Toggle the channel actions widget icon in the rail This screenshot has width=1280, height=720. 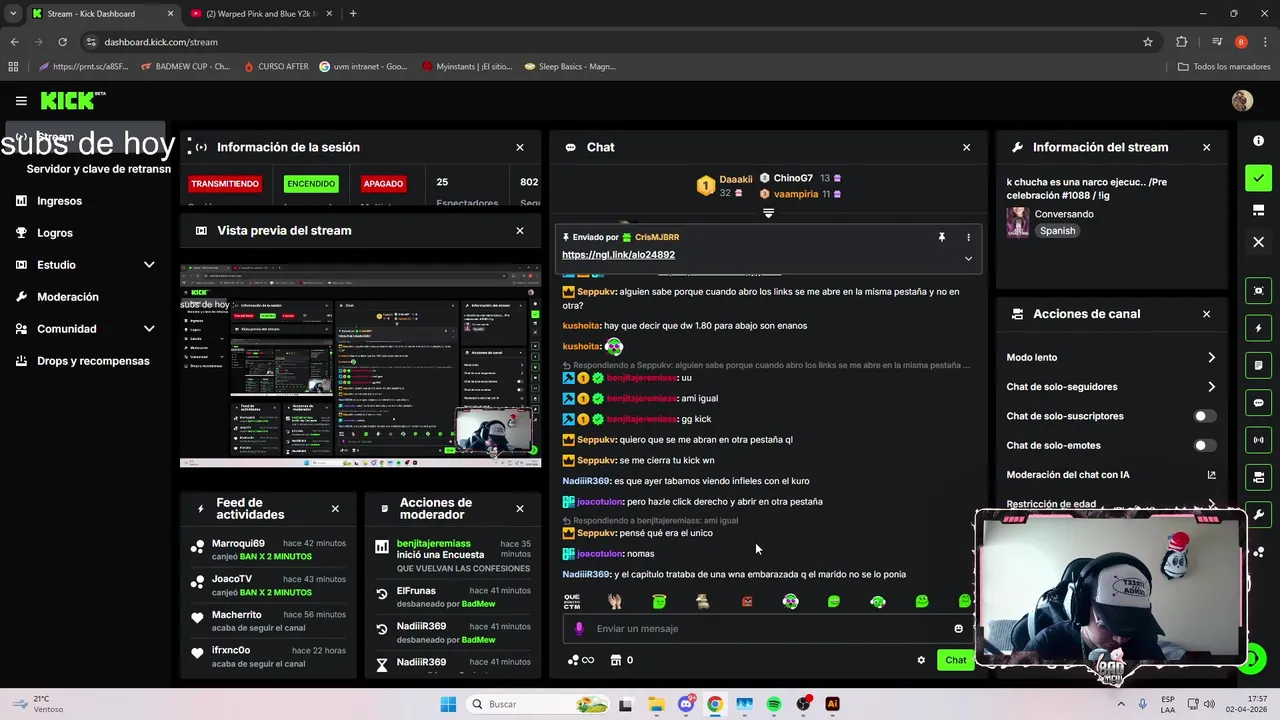click(1258, 477)
